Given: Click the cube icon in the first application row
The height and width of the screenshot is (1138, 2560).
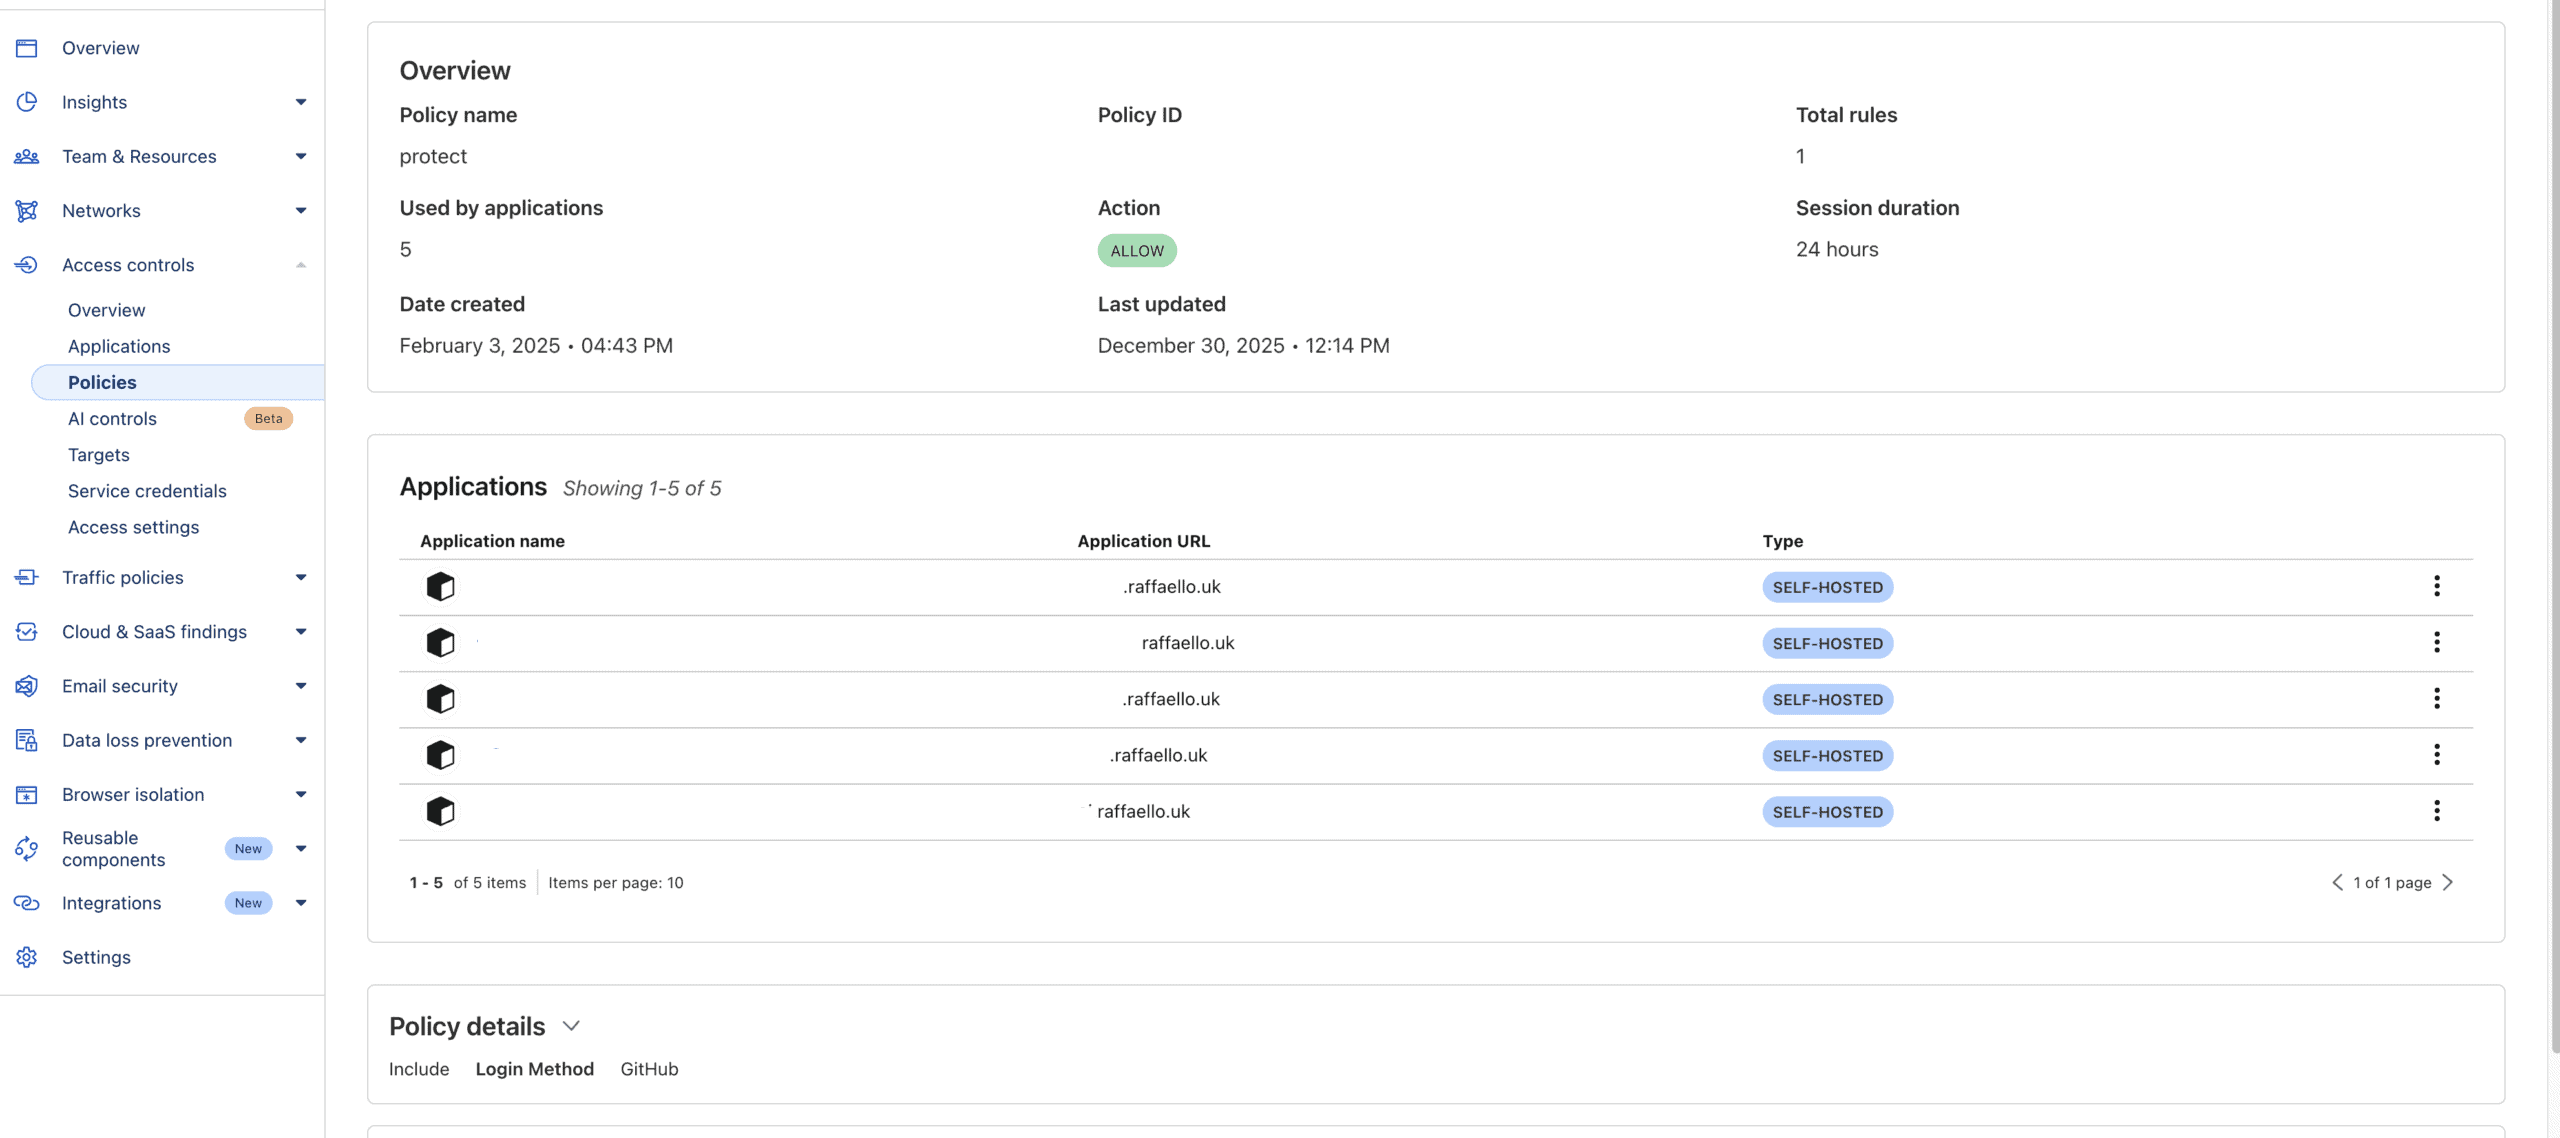Looking at the screenshot, I should pos(440,586).
